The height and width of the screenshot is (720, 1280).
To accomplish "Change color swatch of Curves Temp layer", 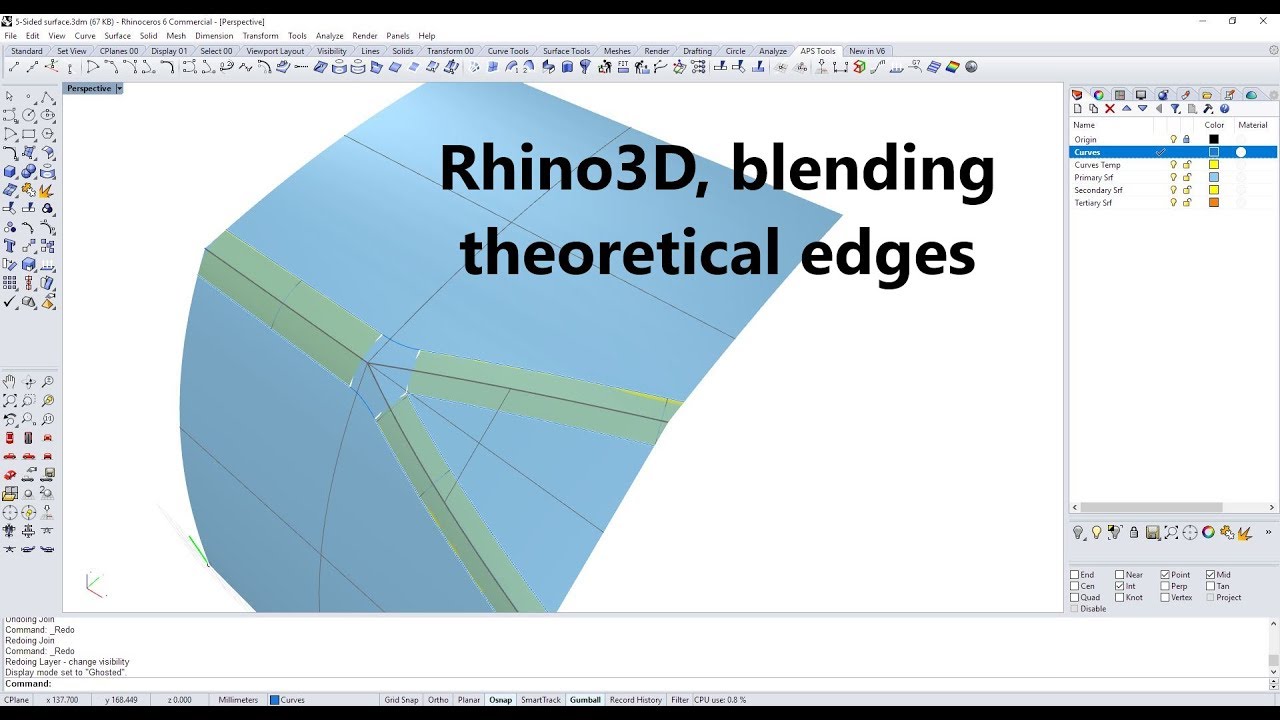I will pos(1214,165).
